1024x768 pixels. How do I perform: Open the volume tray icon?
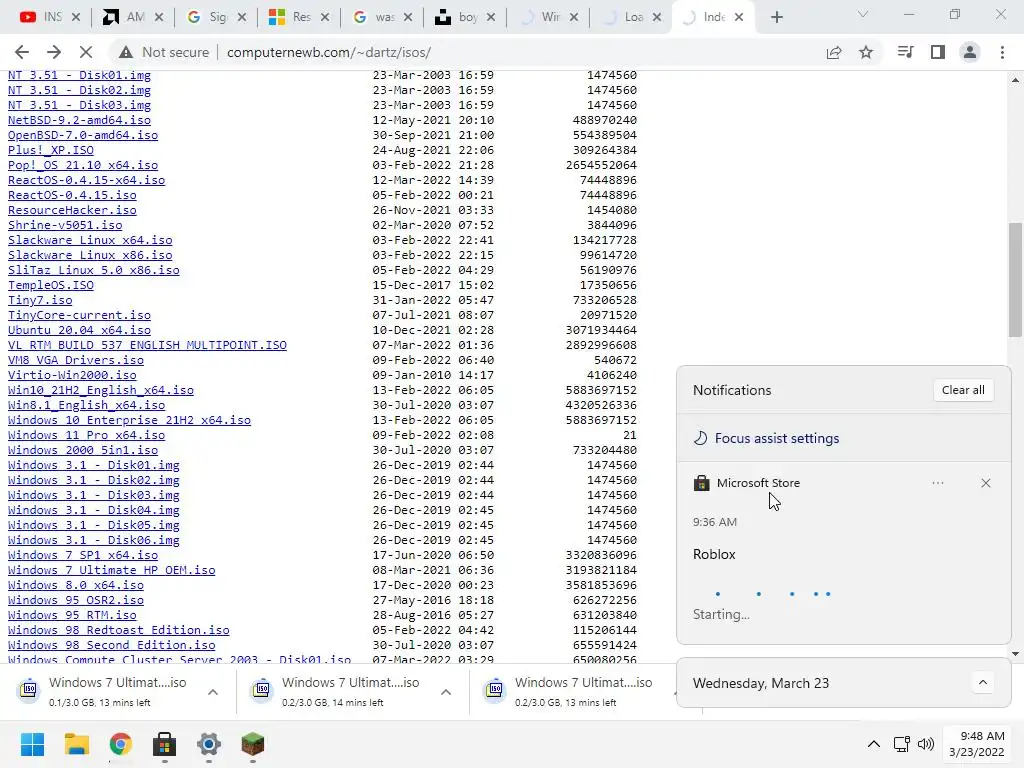point(925,744)
